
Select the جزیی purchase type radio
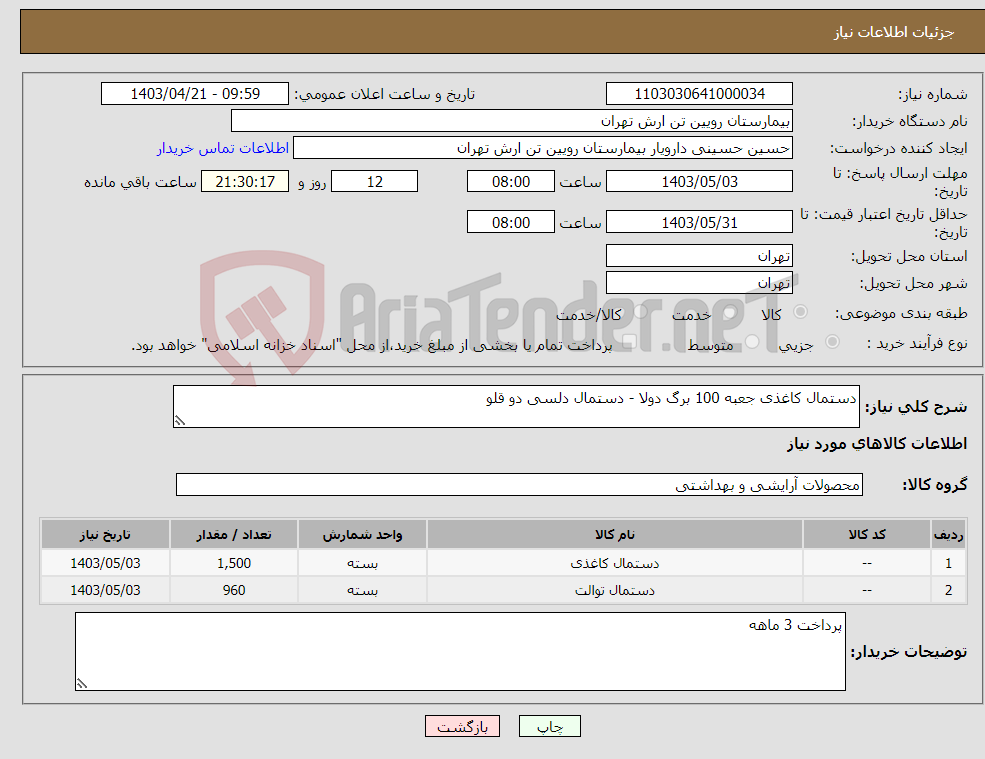tap(832, 342)
